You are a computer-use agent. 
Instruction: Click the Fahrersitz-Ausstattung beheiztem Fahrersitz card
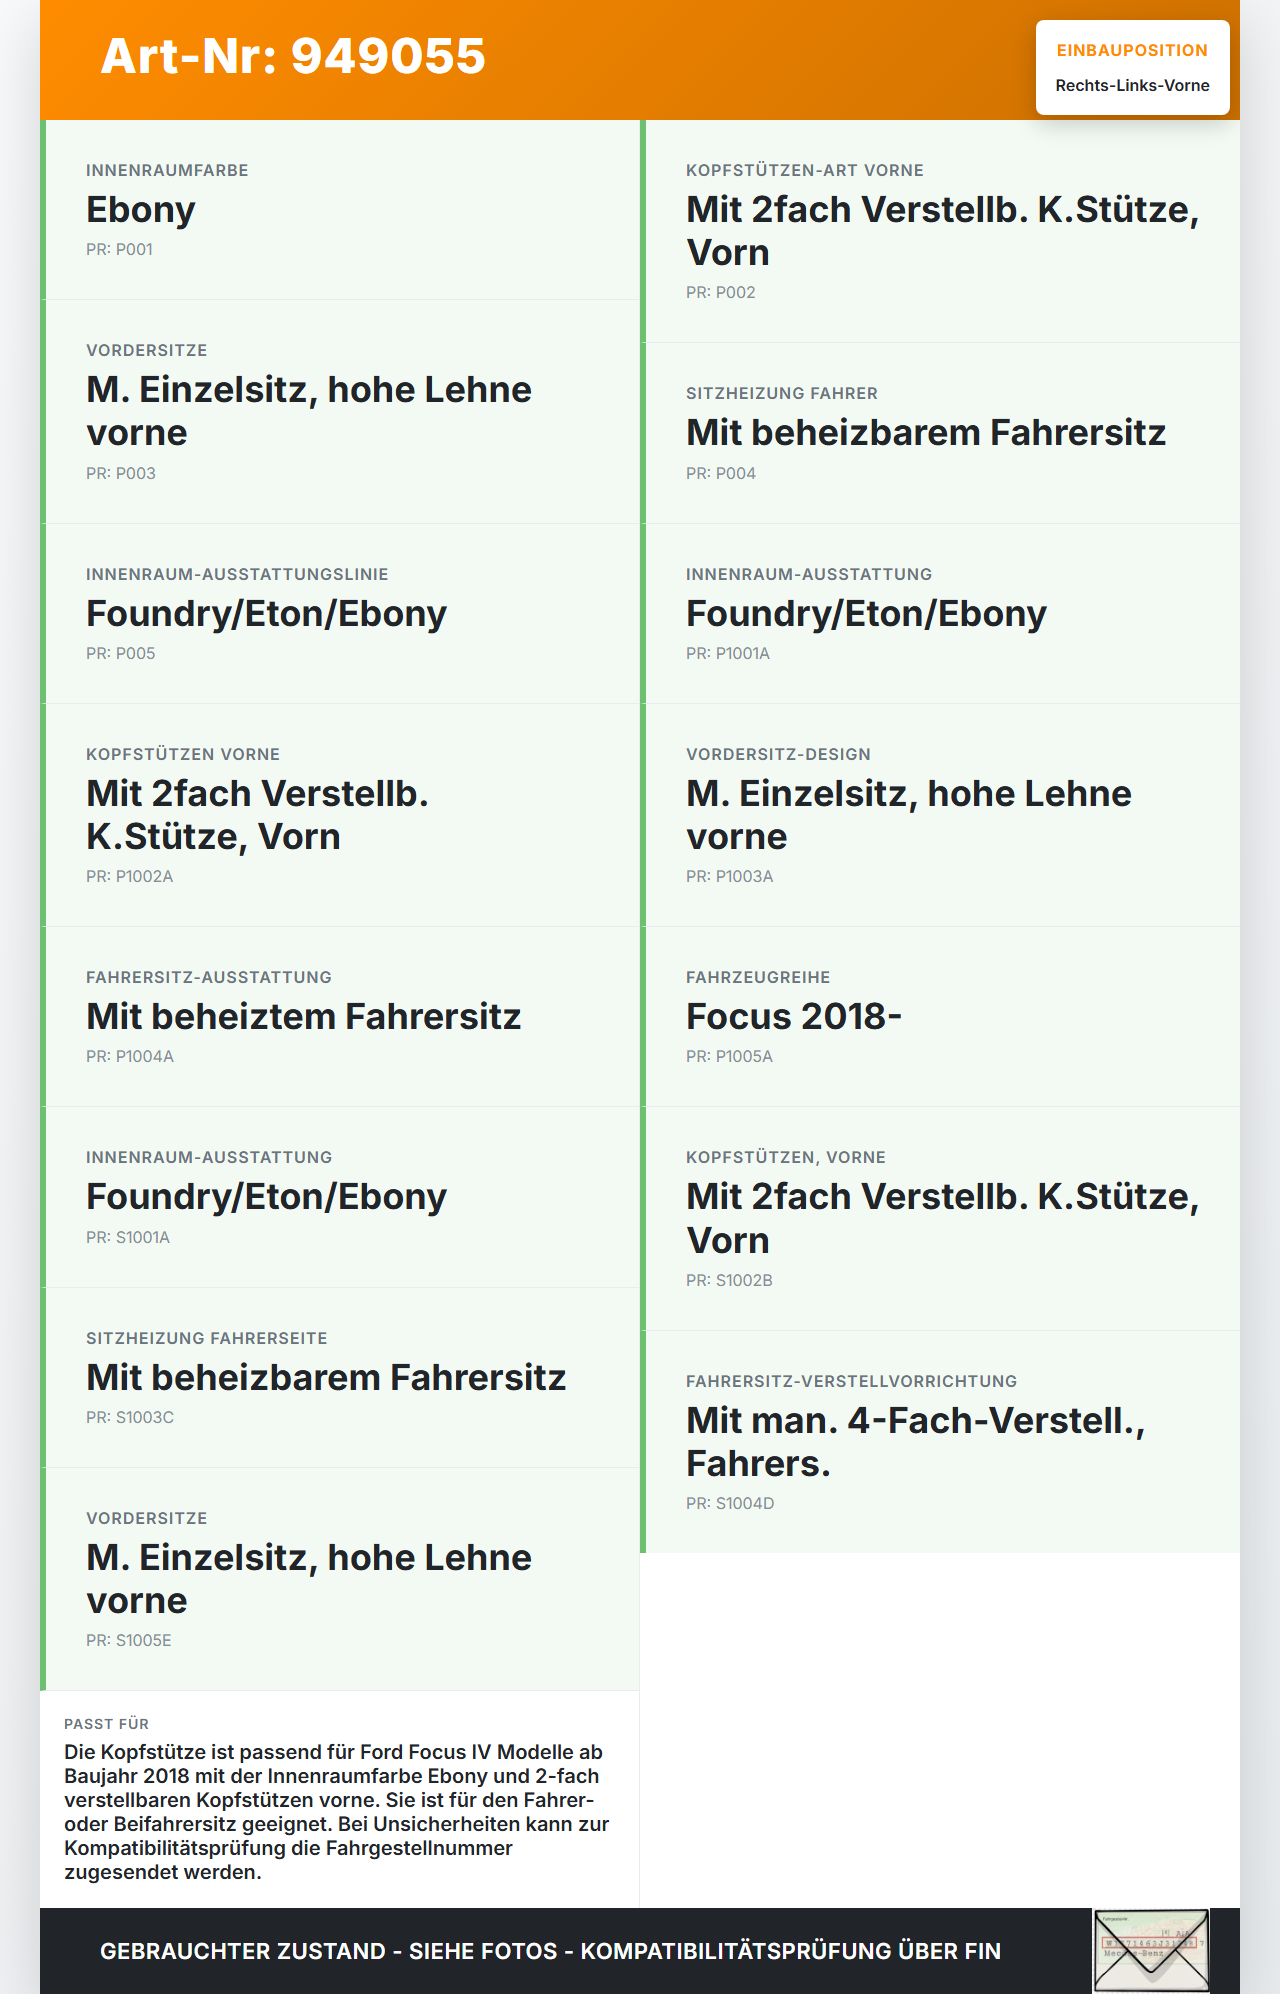[340, 1017]
